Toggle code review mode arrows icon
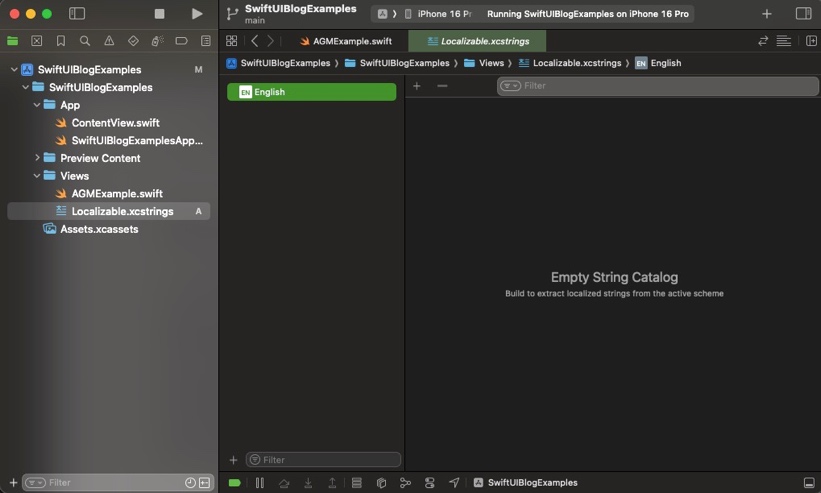This screenshot has width=821, height=493. tap(763, 41)
